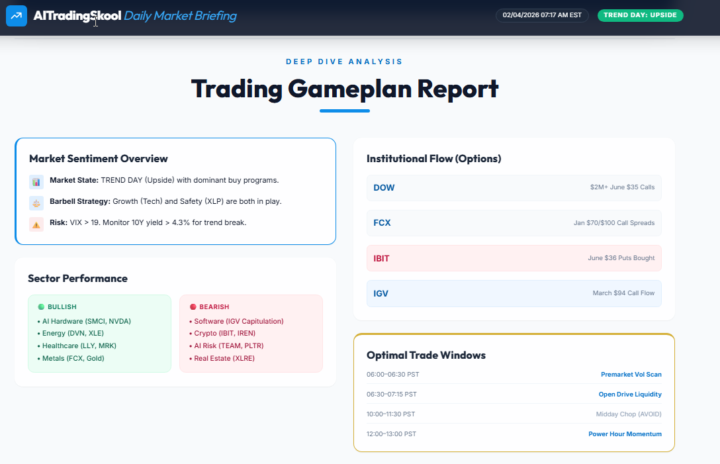The width and height of the screenshot is (720, 464).
Task: Click the Jan $70/$100 Call Spreads text
Action: coord(614,223)
